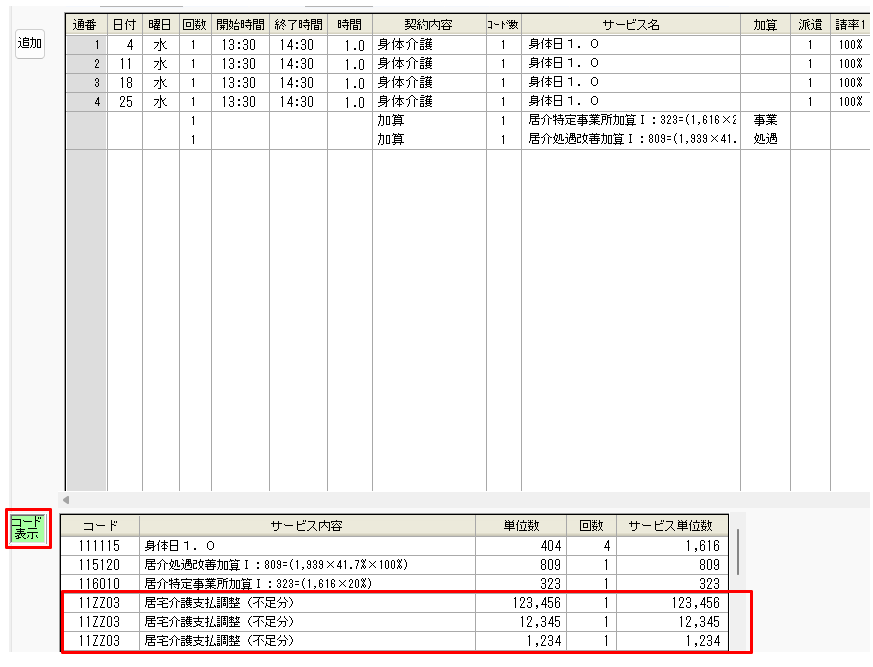Screen dimensions: 873x667
Task: Click the 追加 button to add a new row
Action: pyautogui.click(x=29, y=44)
